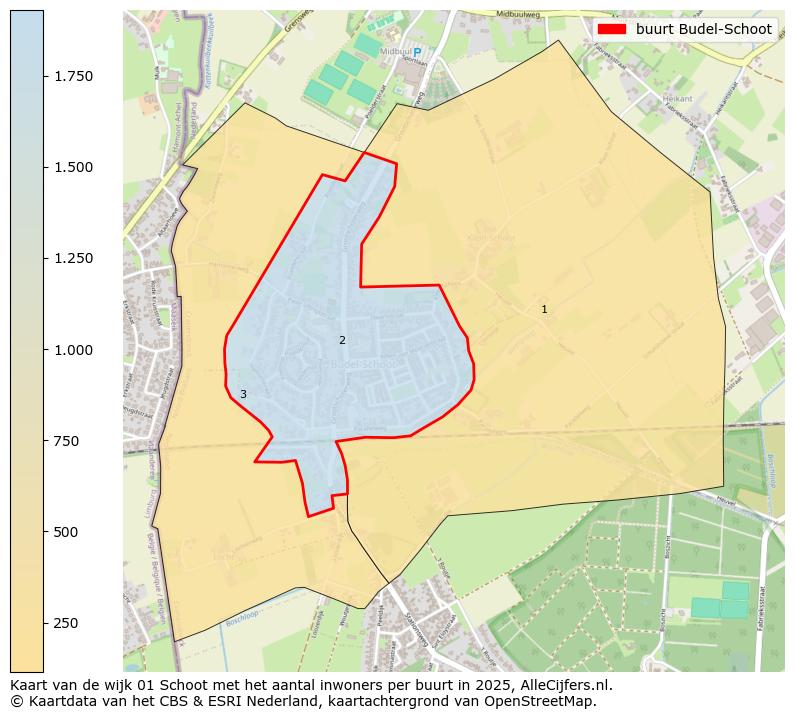Click neighborhood label number 1 on map
Image resolution: width=794 pixels, height=719 pixels.
click(544, 310)
